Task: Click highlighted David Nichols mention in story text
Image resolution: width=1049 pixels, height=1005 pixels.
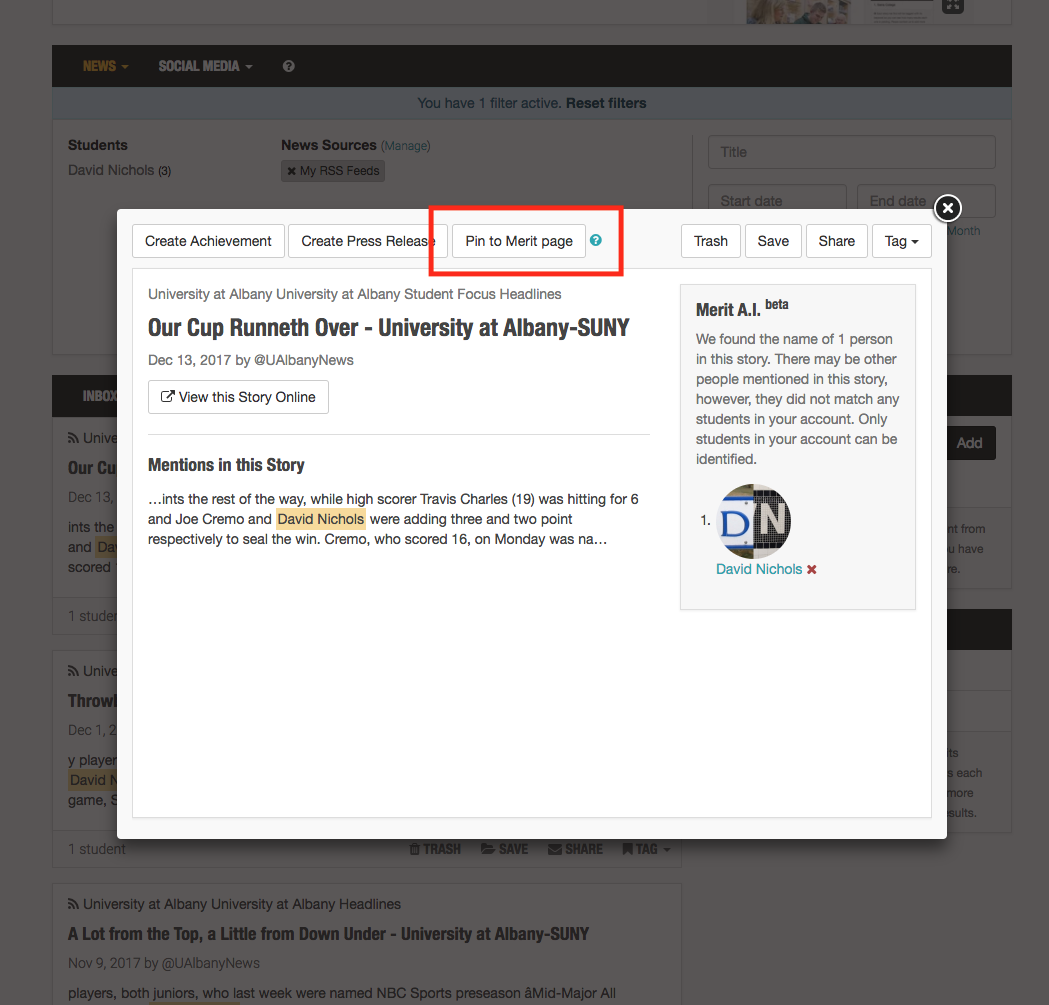Action: (320, 519)
